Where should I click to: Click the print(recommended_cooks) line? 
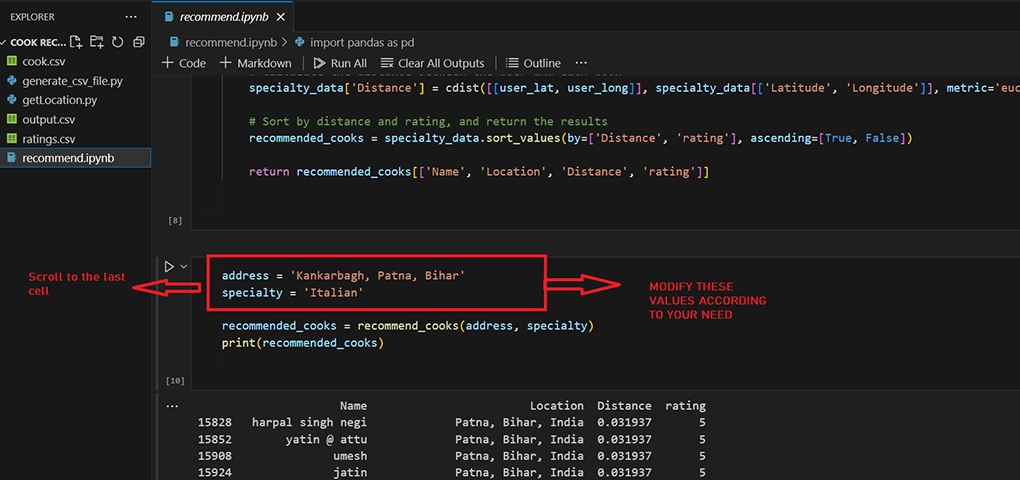tap(303, 343)
